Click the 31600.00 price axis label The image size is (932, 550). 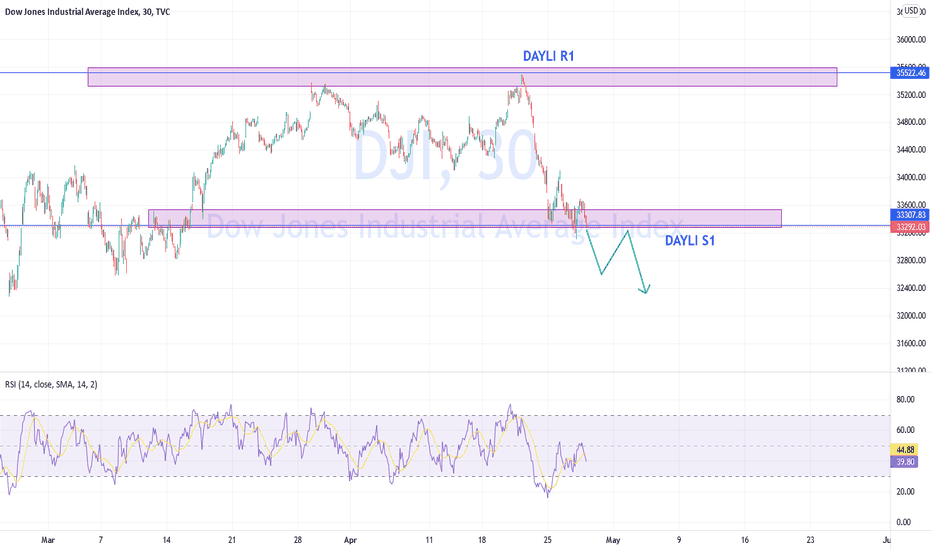pyautogui.click(x=911, y=343)
